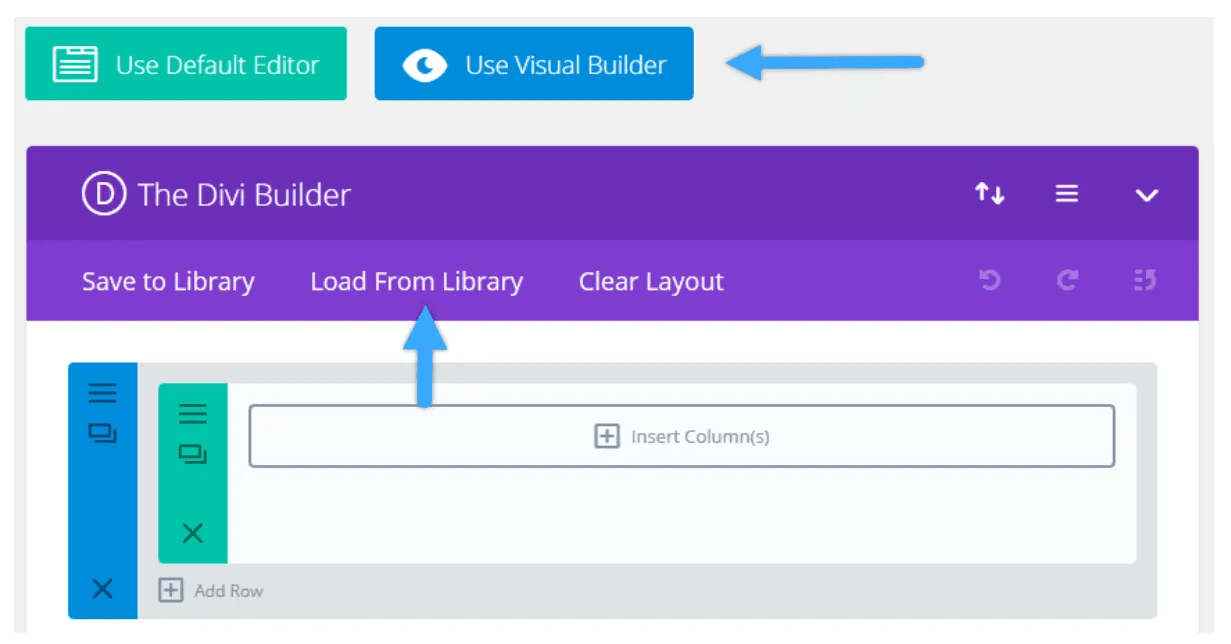This screenshot has width=1231, height=644.
Task: Duplicate the blue section
Action: 102,434
